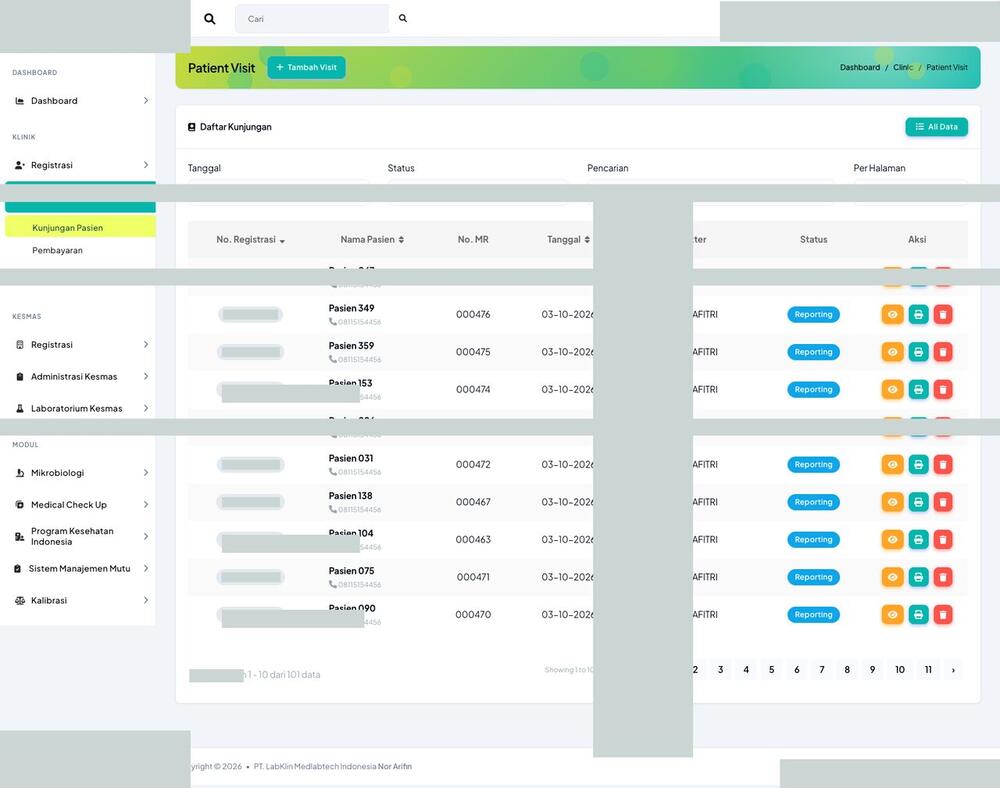Click Mikrobiologi microscope icon
The image size is (1000, 788).
(20, 473)
